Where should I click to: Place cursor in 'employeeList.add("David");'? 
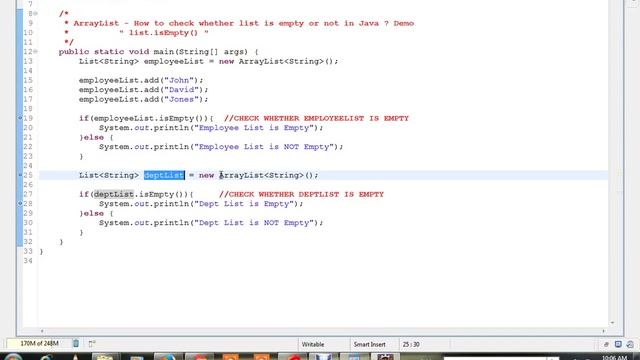143,89
